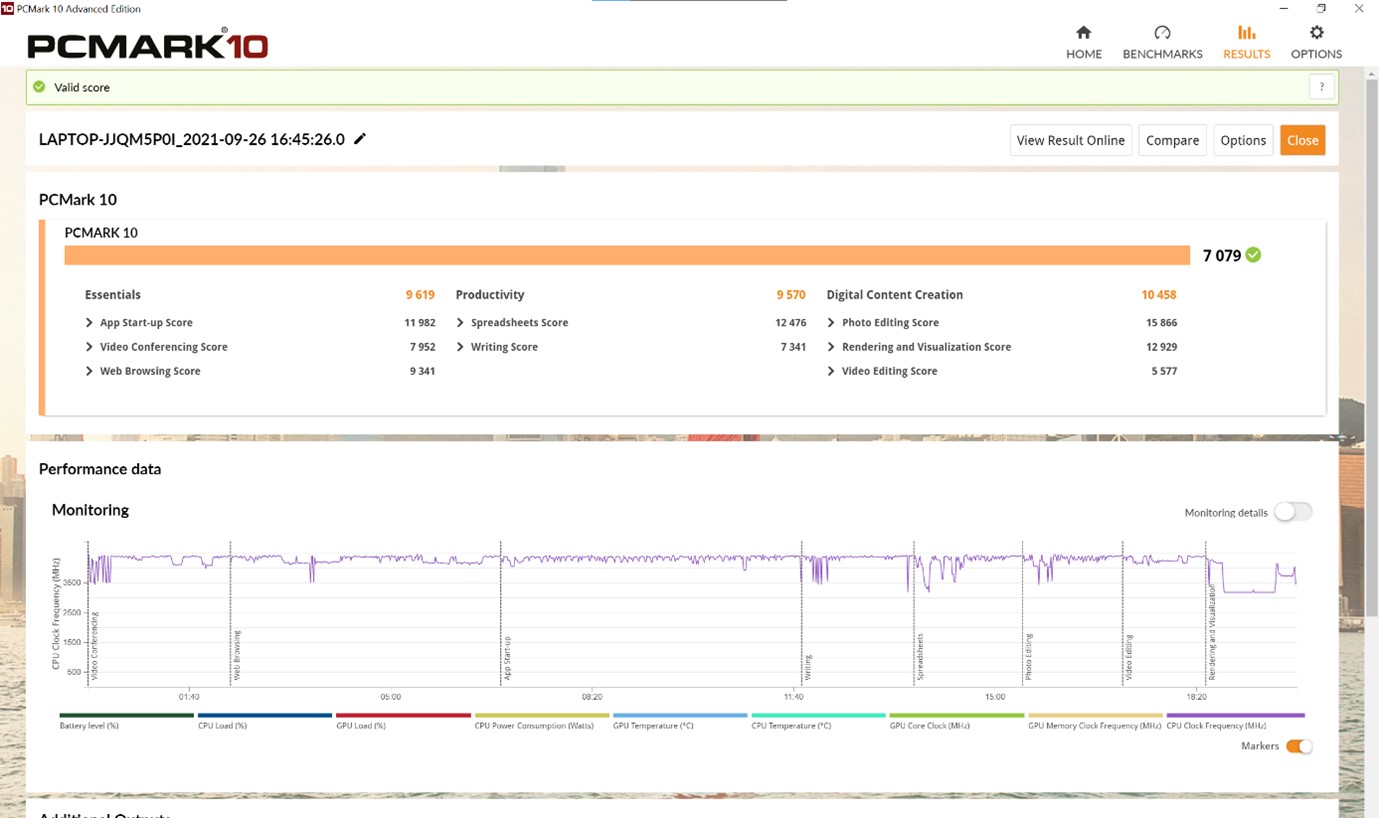Image resolution: width=1379 pixels, height=818 pixels.
Task: Toggle Monitoring details switch
Action: click(x=1292, y=512)
